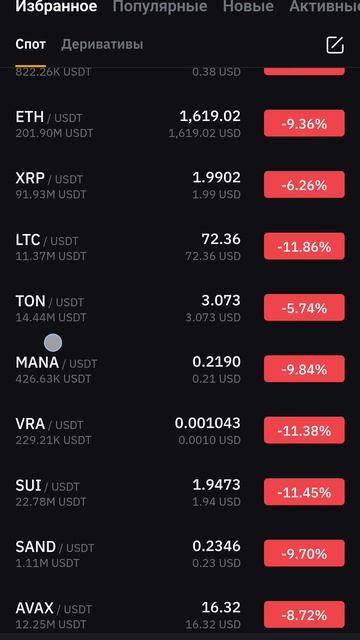Select the VRA price 0.001043

207,423
